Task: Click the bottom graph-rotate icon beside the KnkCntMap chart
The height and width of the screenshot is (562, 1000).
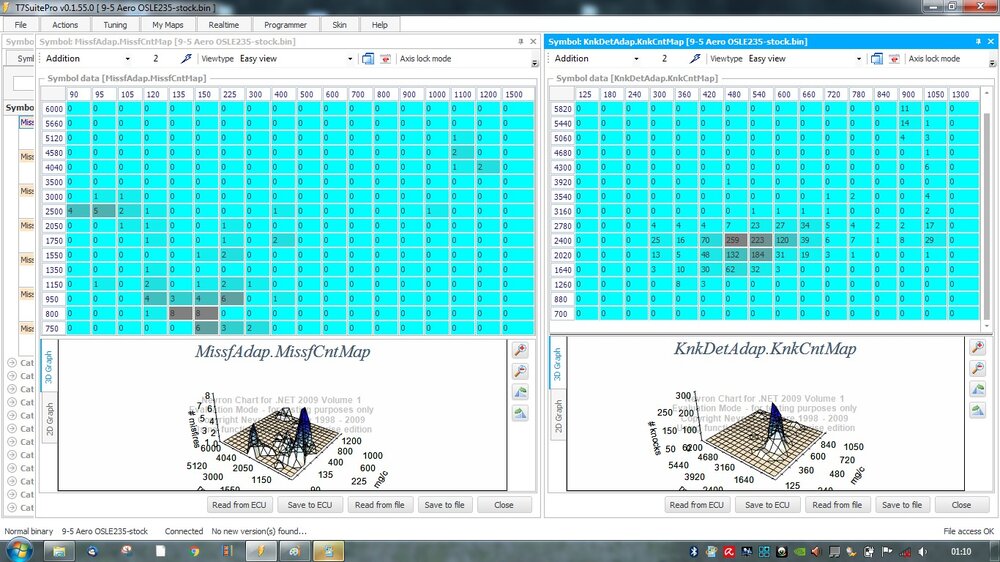Action: 977,411
